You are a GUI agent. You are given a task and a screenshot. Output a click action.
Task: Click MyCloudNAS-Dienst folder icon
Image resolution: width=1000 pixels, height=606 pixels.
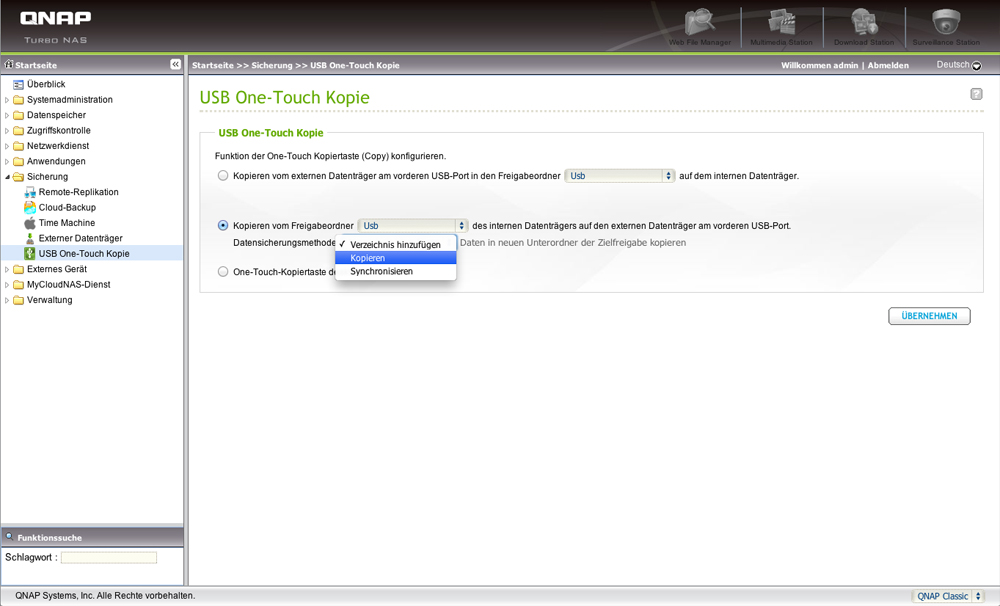18,285
